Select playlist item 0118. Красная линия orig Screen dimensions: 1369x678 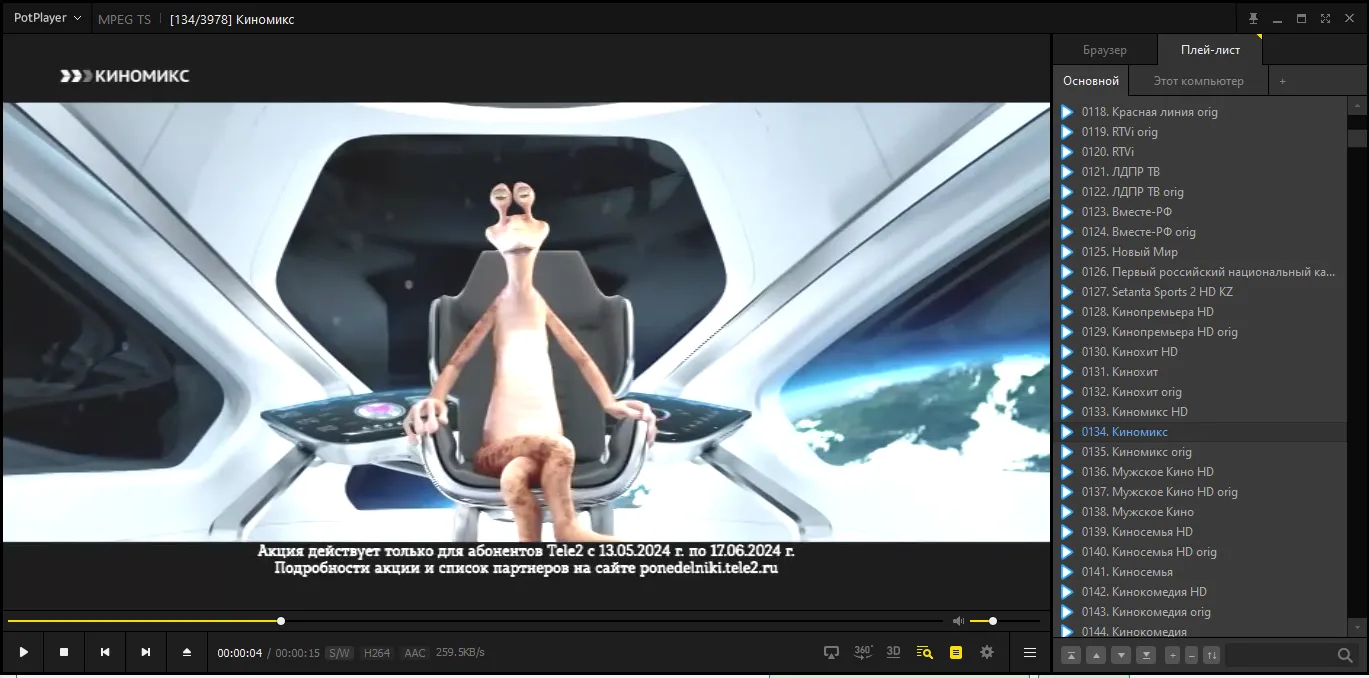1200,112
